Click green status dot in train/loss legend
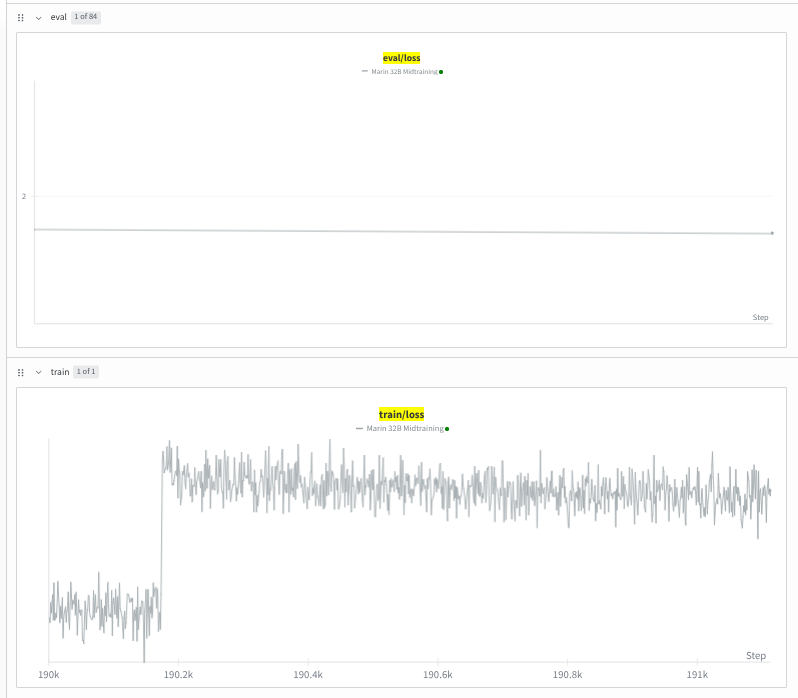This screenshot has width=798, height=698. (447, 428)
